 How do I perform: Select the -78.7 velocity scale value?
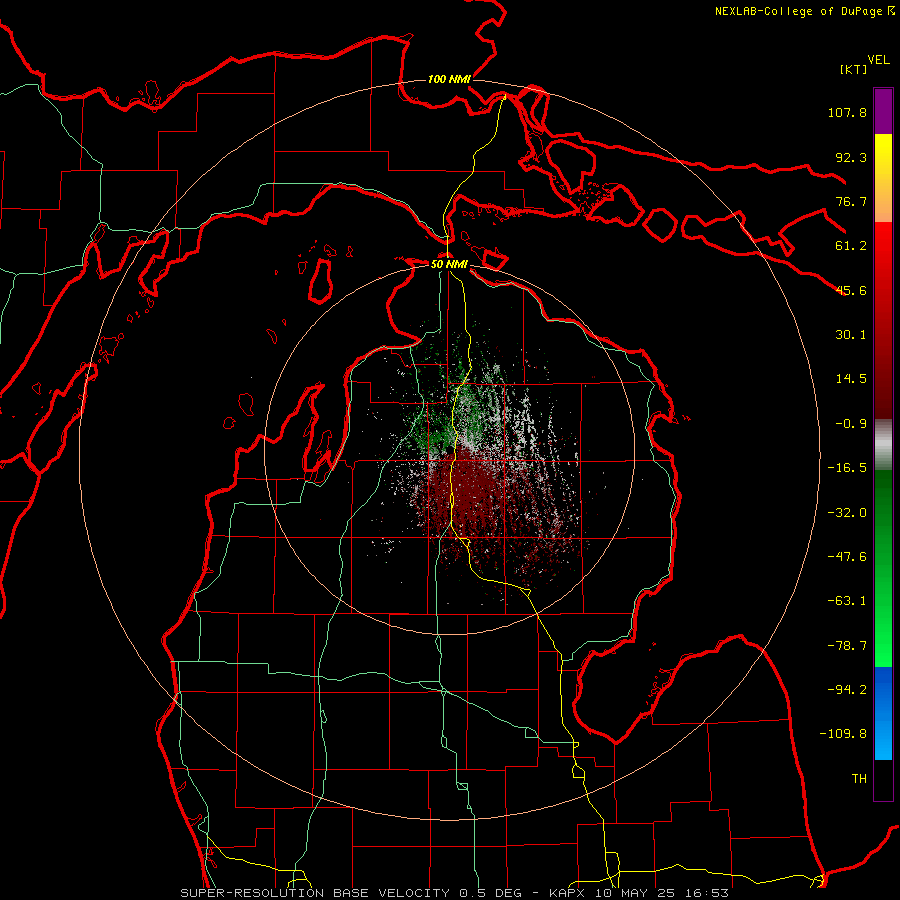847,646
